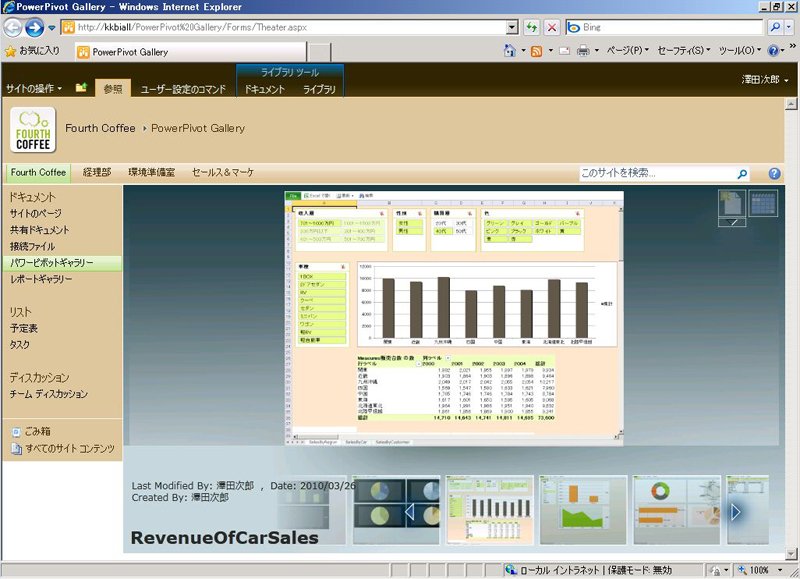
Task: Select the ライブラリ ribbon tab
Action: 319,89
